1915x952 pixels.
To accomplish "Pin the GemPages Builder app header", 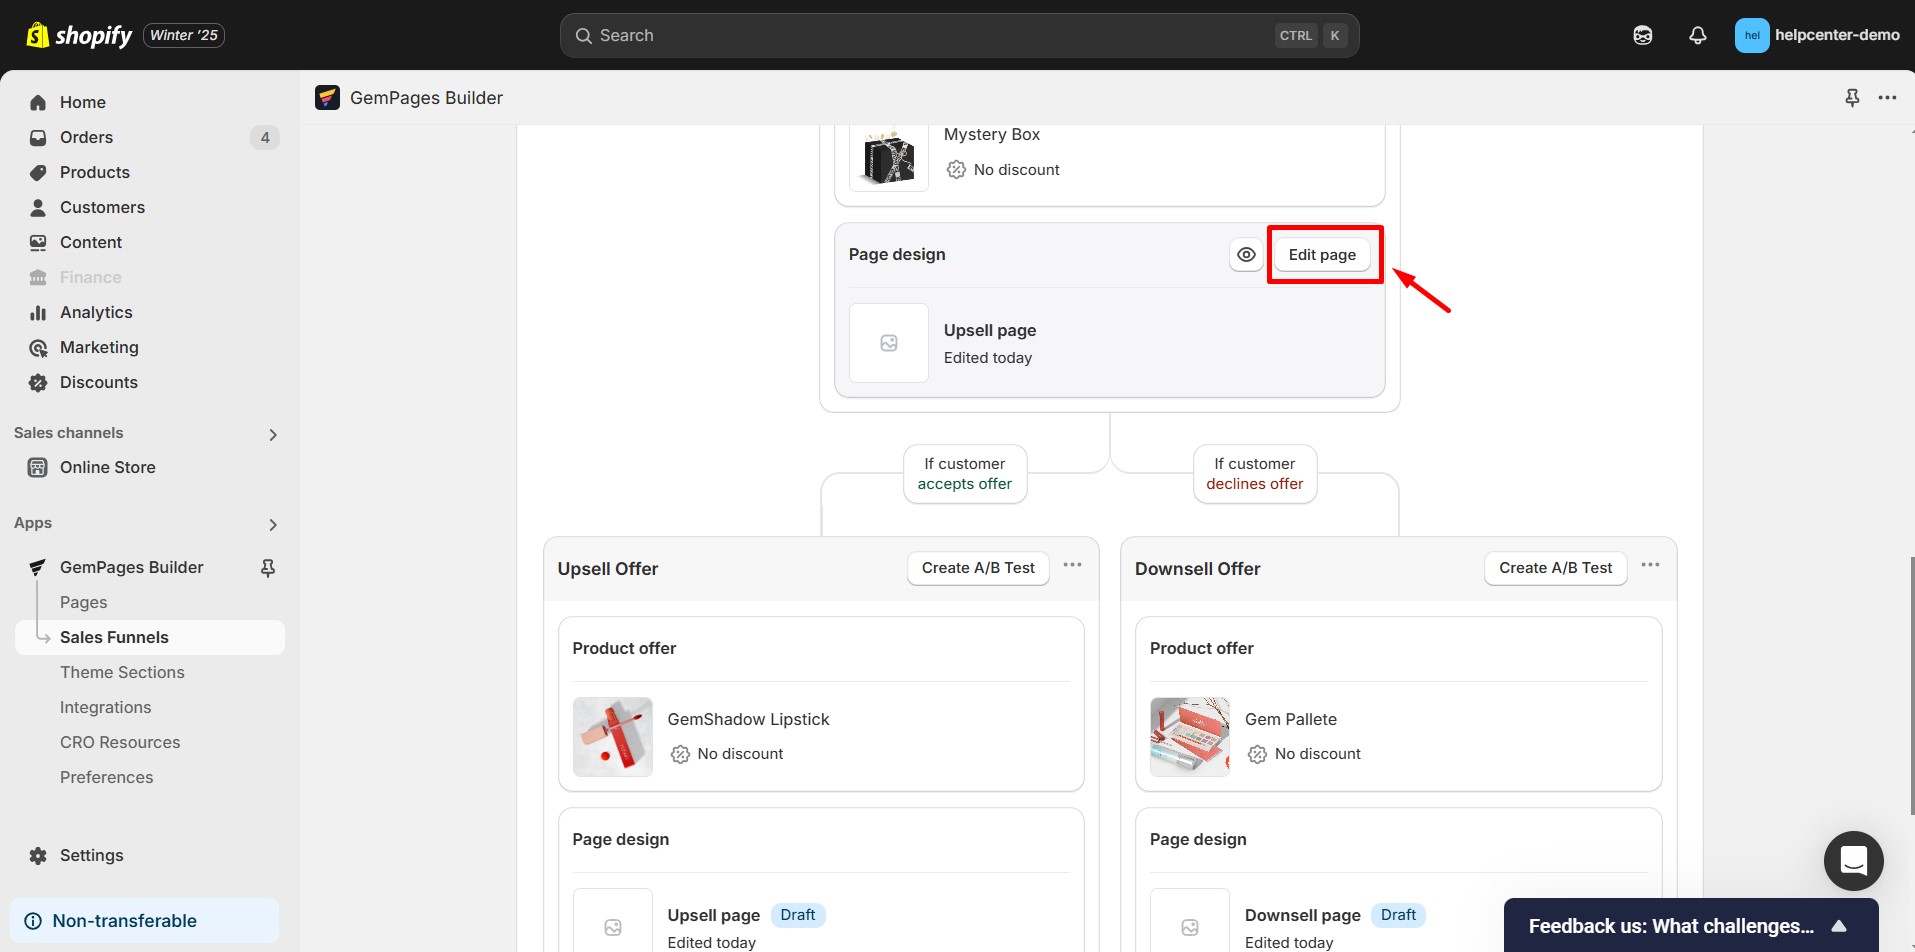I will (1851, 97).
